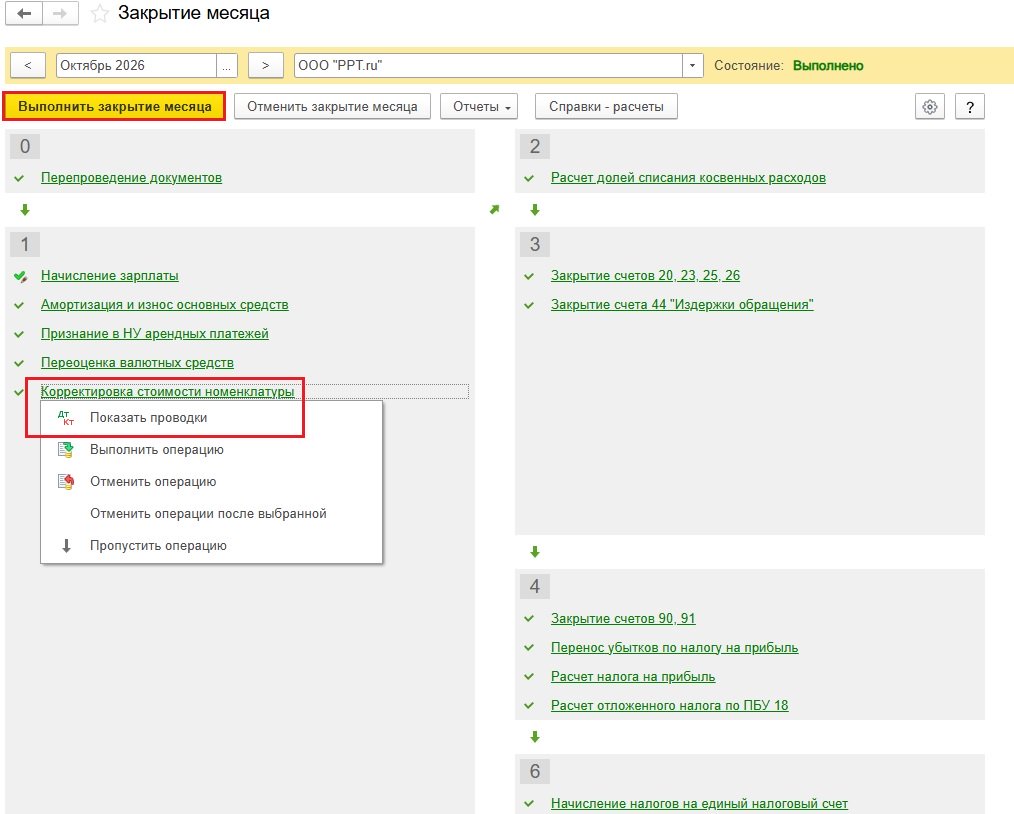This screenshot has height=814, width=1014.
Task: Click the organization field ООО "PPT.ru"
Action: tap(488, 65)
